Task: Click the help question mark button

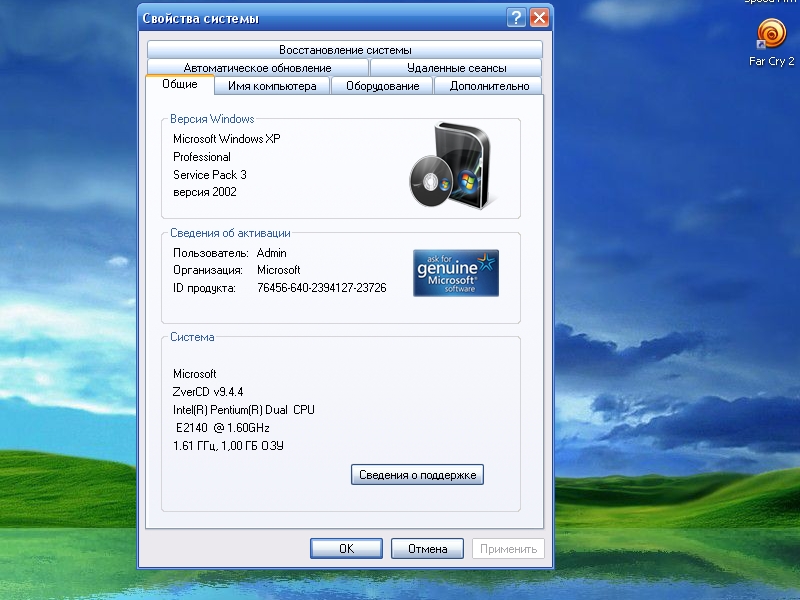Action: pyautogui.click(x=516, y=17)
